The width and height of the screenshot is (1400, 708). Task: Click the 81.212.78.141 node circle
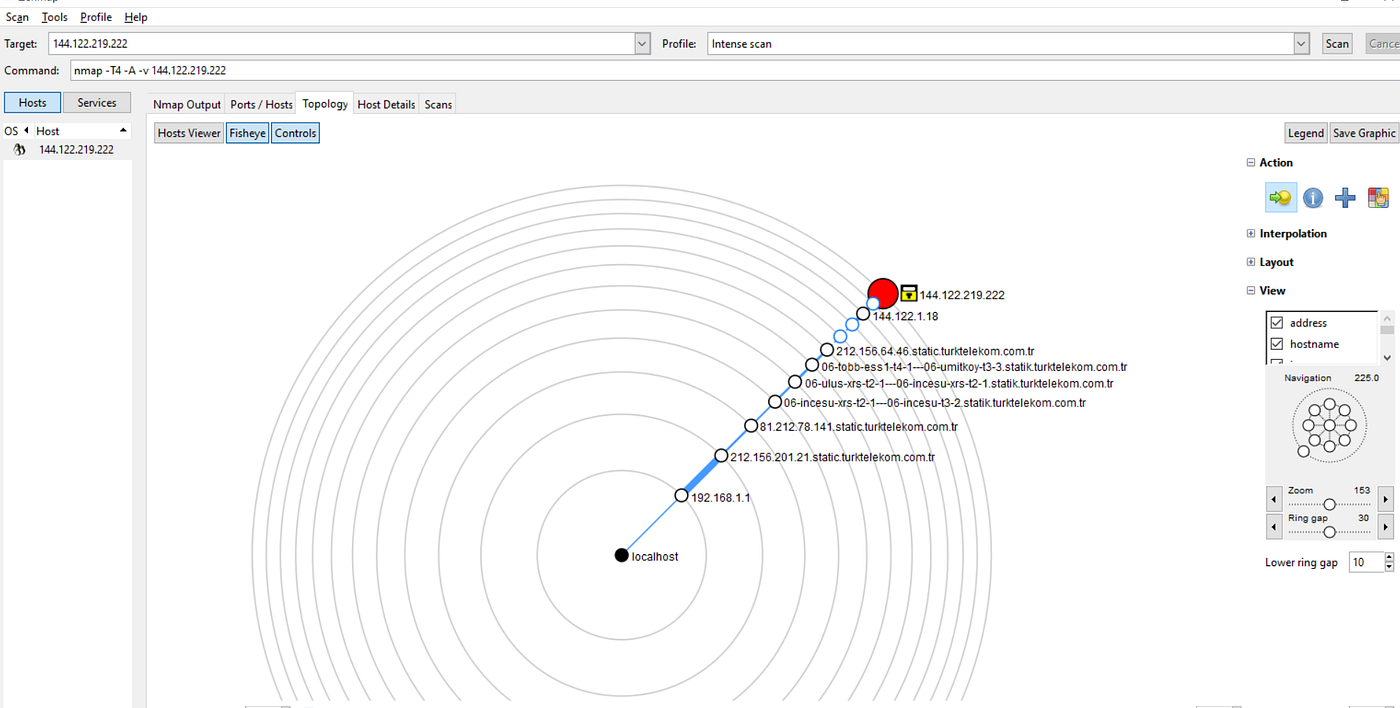pos(751,426)
